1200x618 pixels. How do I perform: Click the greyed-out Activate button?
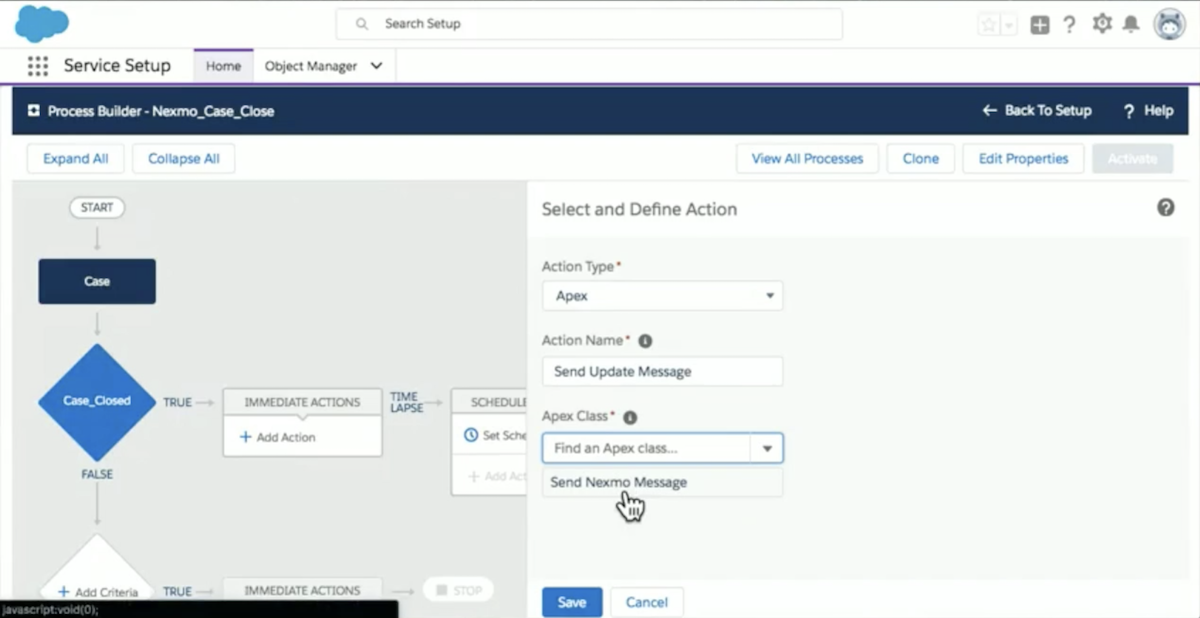1133,158
